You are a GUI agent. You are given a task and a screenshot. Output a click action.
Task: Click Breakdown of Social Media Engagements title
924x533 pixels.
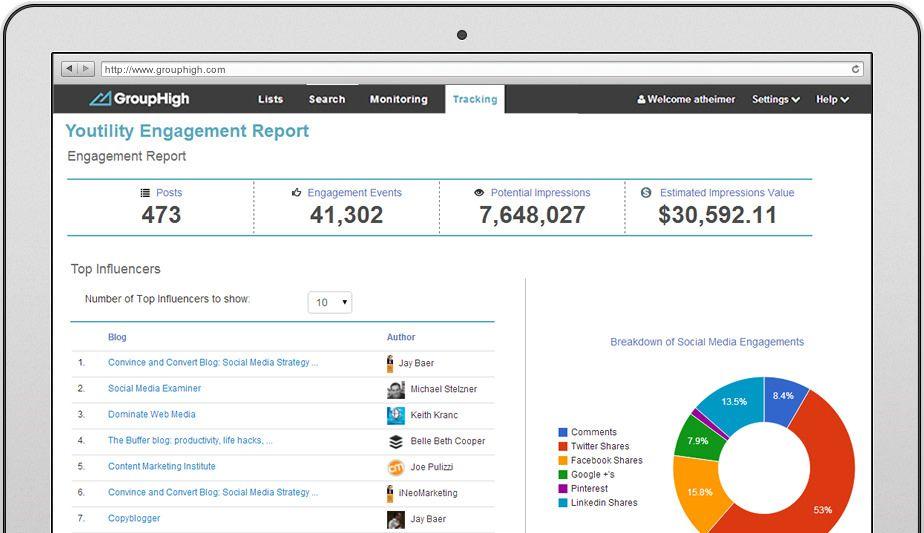click(707, 342)
